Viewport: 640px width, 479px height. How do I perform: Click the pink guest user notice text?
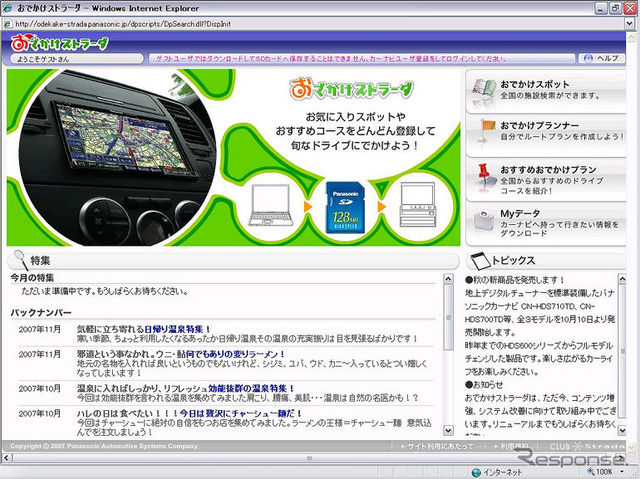pyautogui.click(x=331, y=58)
